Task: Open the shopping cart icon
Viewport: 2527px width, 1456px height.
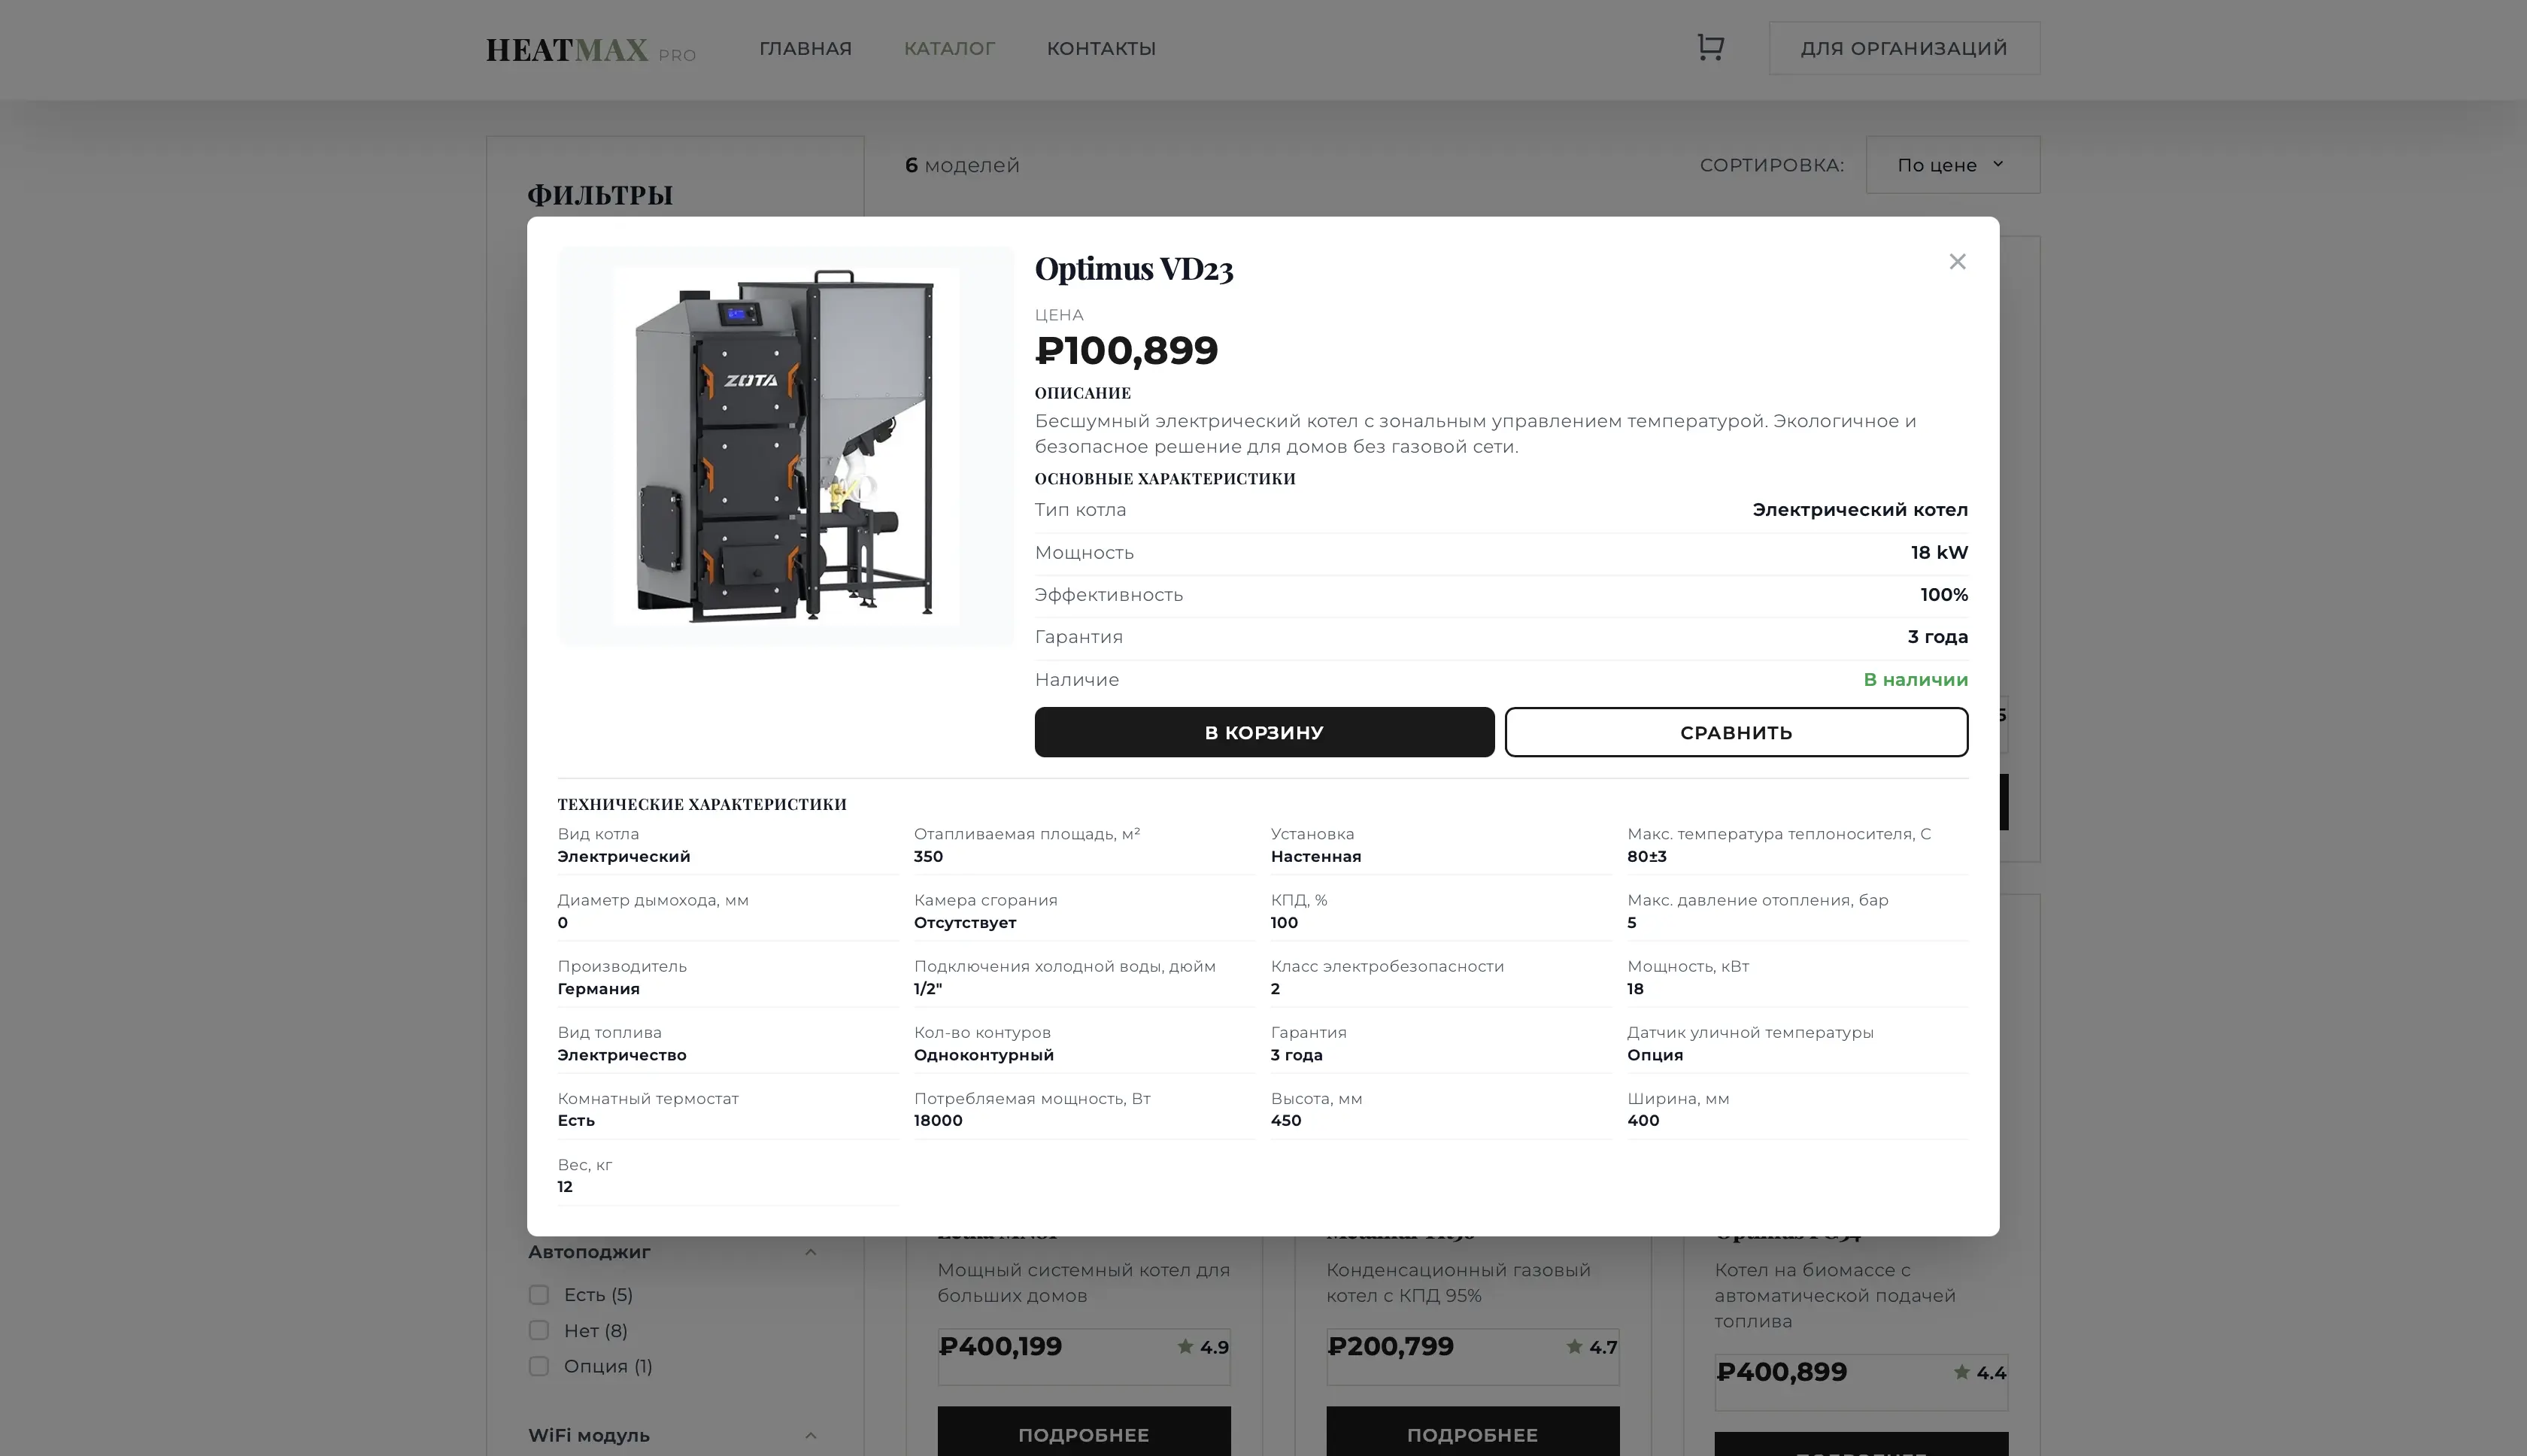Action: [x=1710, y=47]
